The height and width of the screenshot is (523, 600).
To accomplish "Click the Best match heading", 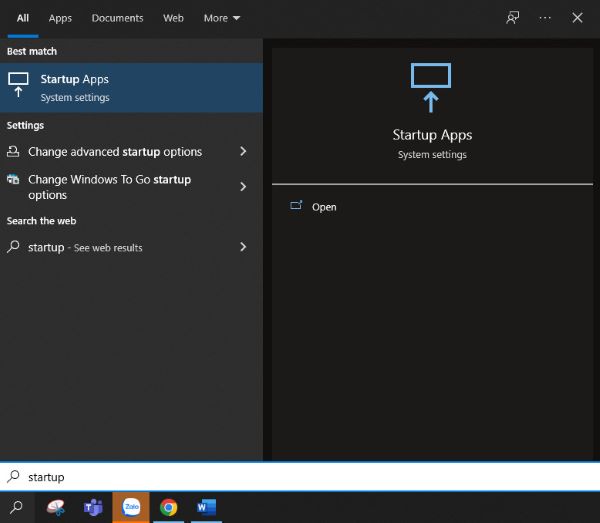I will click(x=32, y=51).
